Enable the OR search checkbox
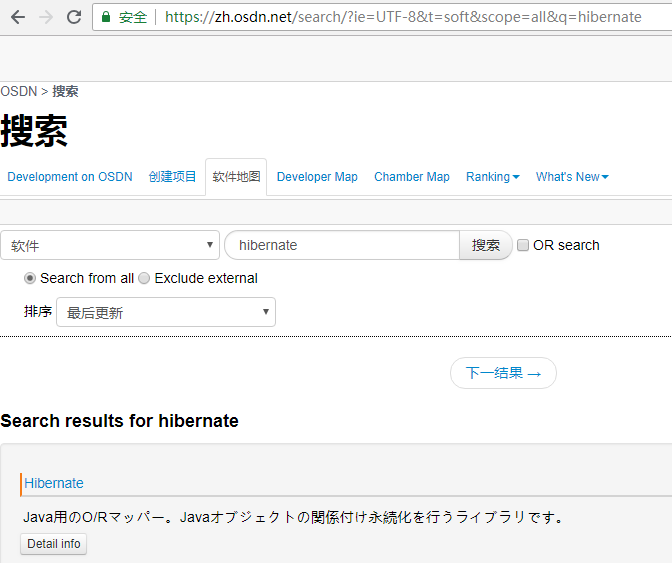 tap(523, 245)
